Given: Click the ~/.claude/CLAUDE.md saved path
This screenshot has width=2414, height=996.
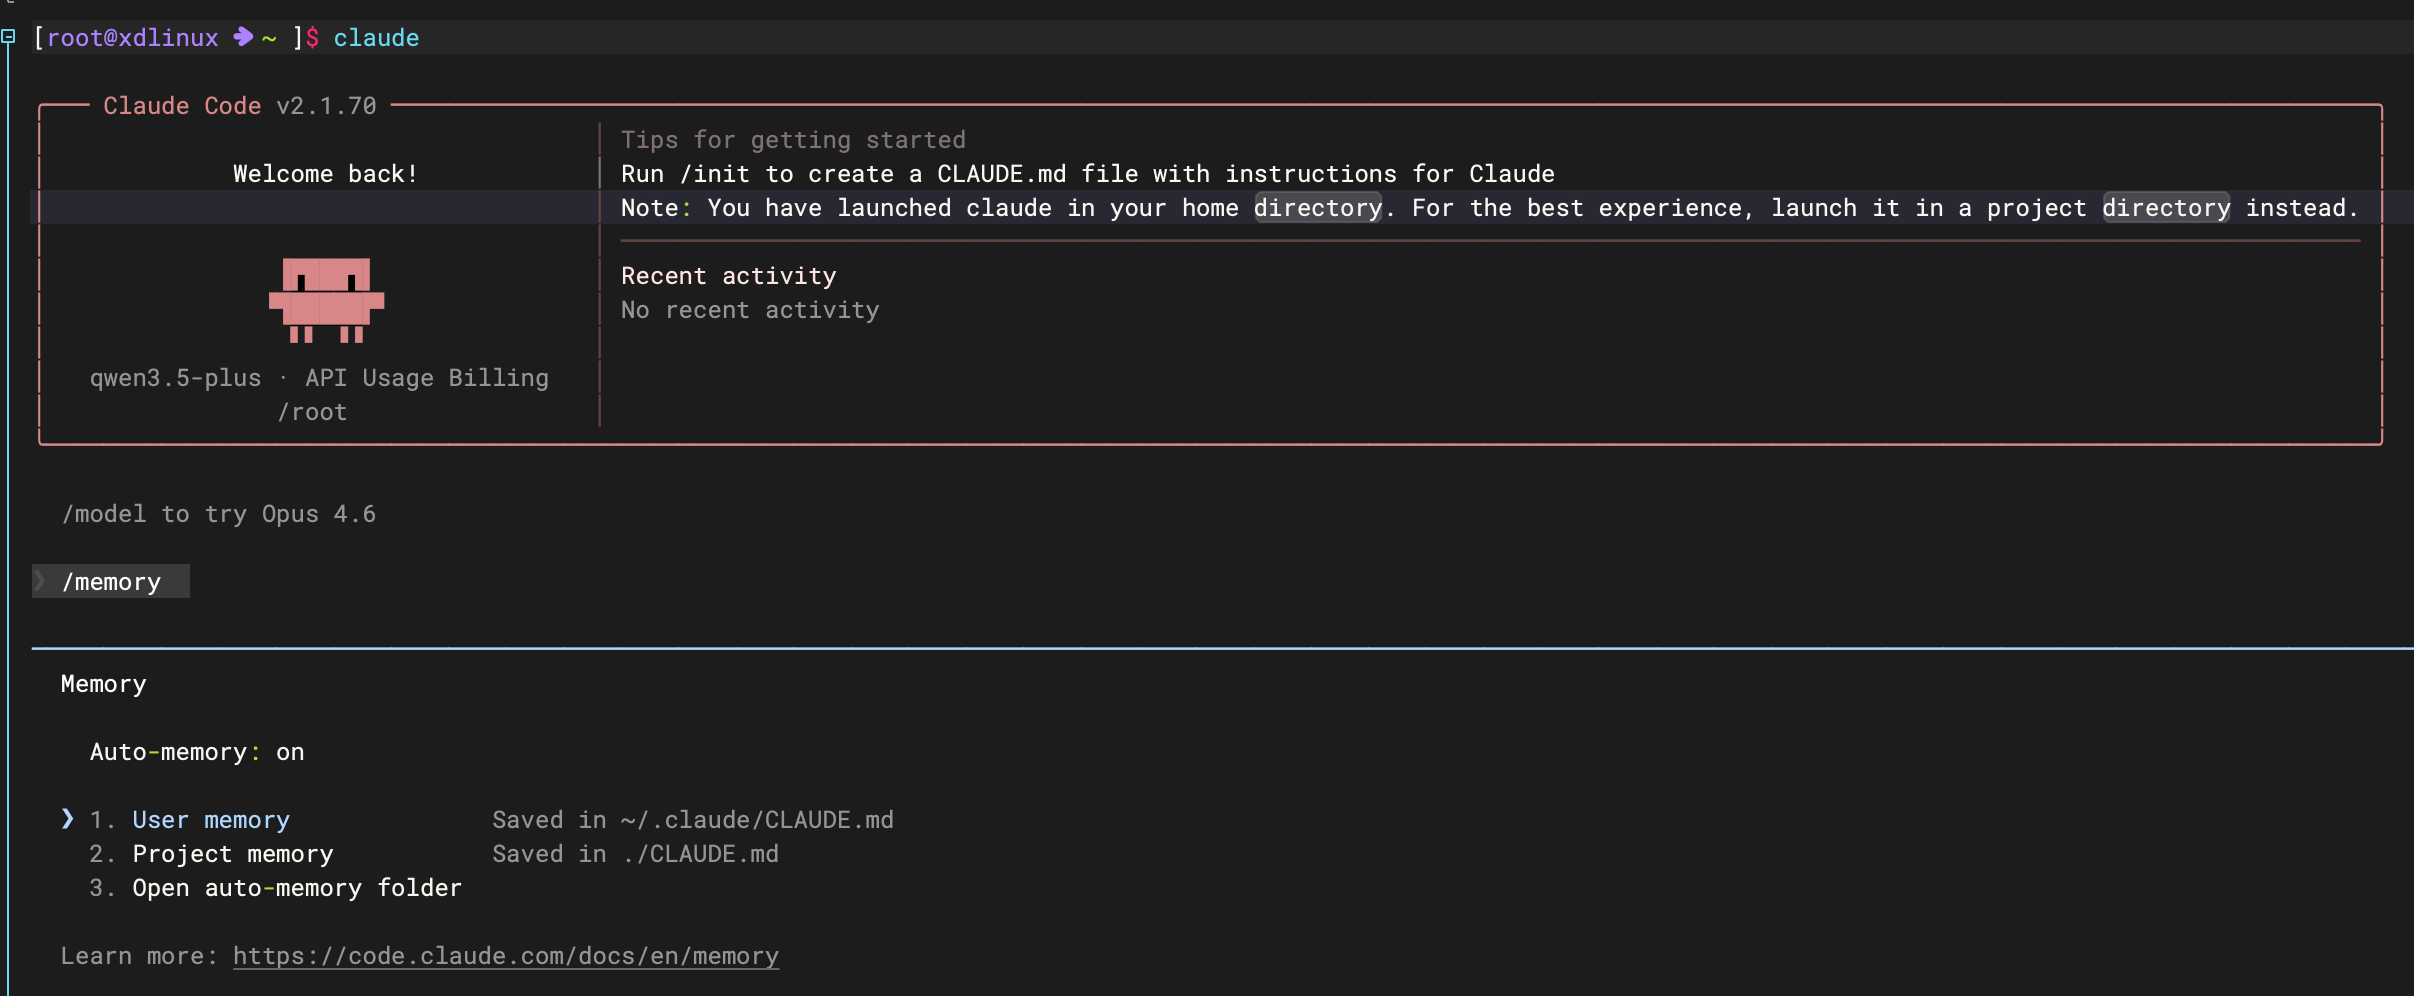Looking at the screenshot, I should click(x=756, y=820).
